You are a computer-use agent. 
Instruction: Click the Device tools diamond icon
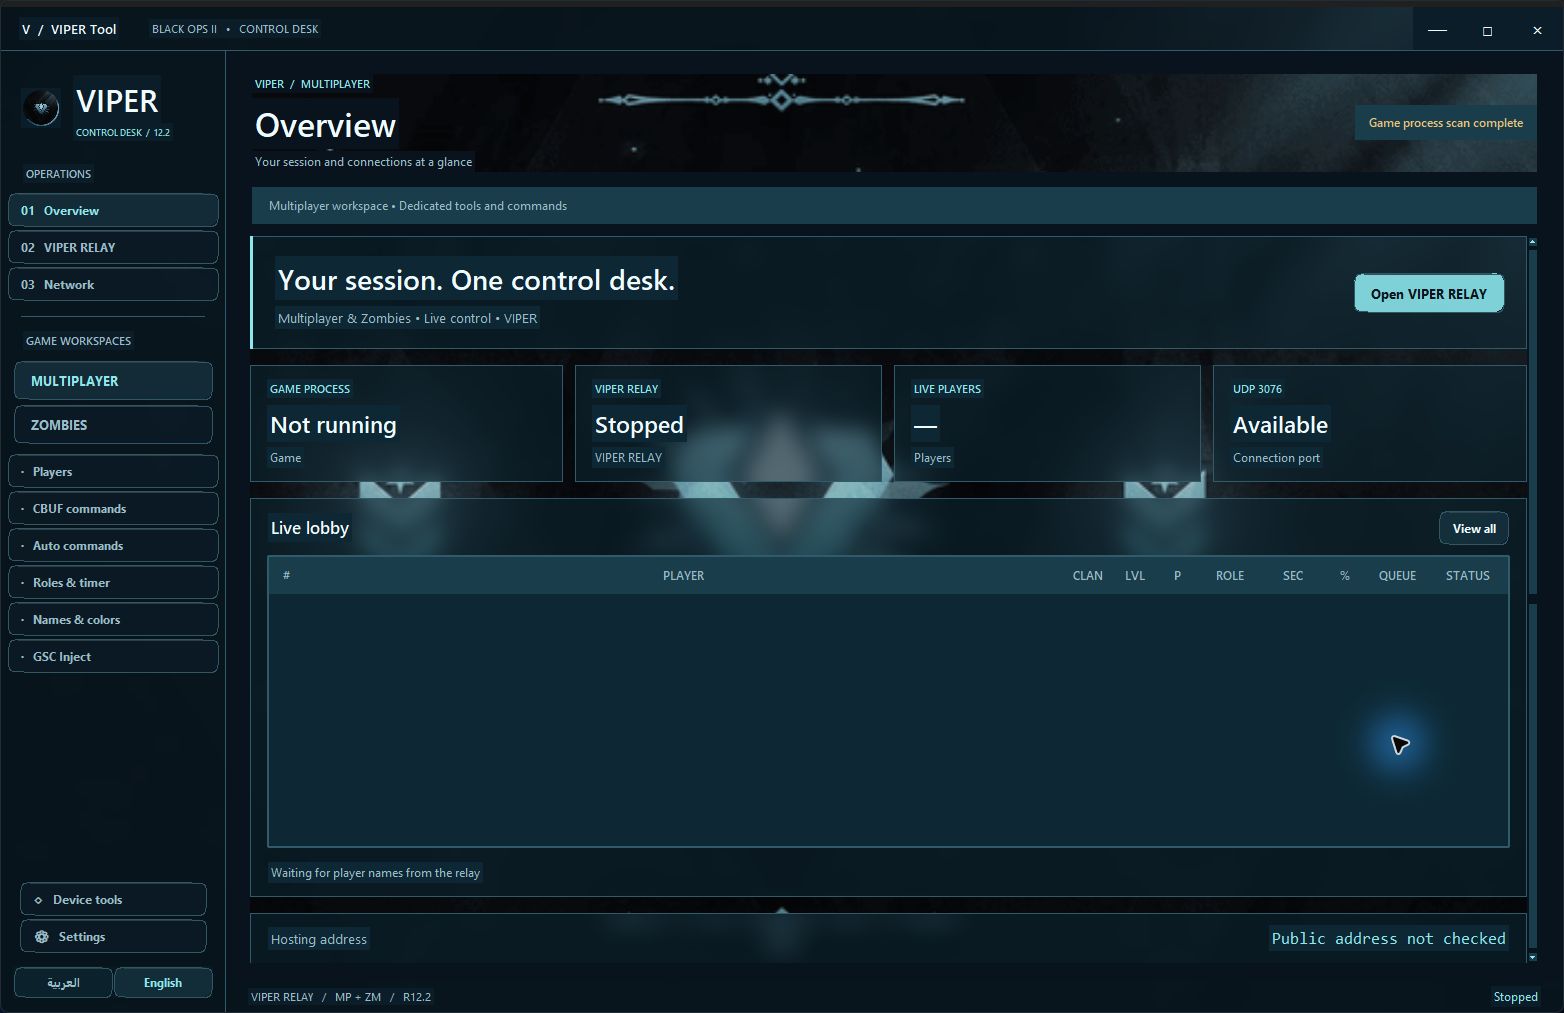point(38,900)
